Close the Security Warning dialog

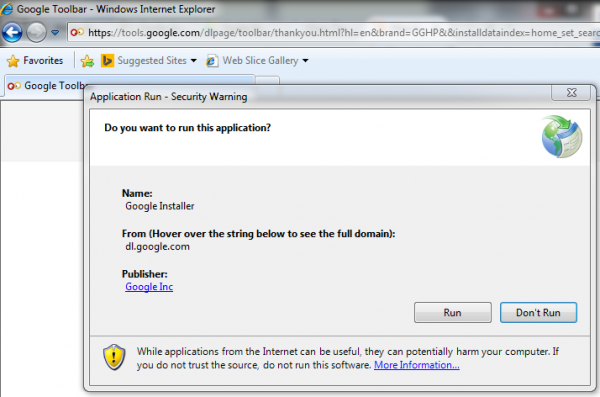(571, 93)
